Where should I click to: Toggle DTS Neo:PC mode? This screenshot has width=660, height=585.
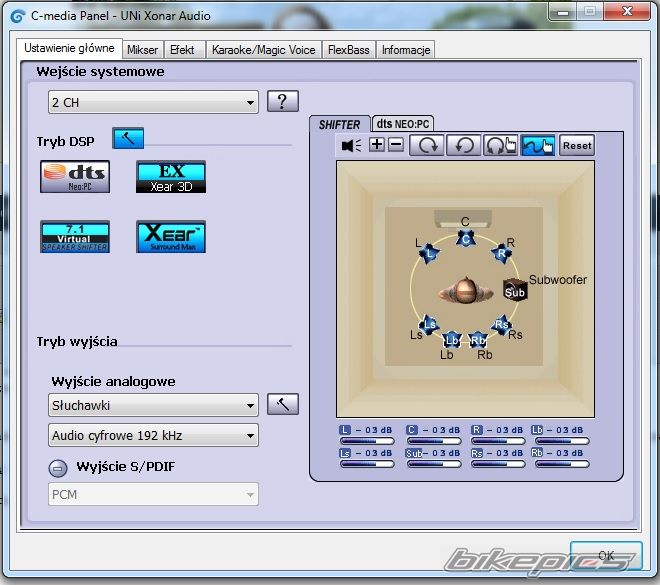tap(74, 176)
